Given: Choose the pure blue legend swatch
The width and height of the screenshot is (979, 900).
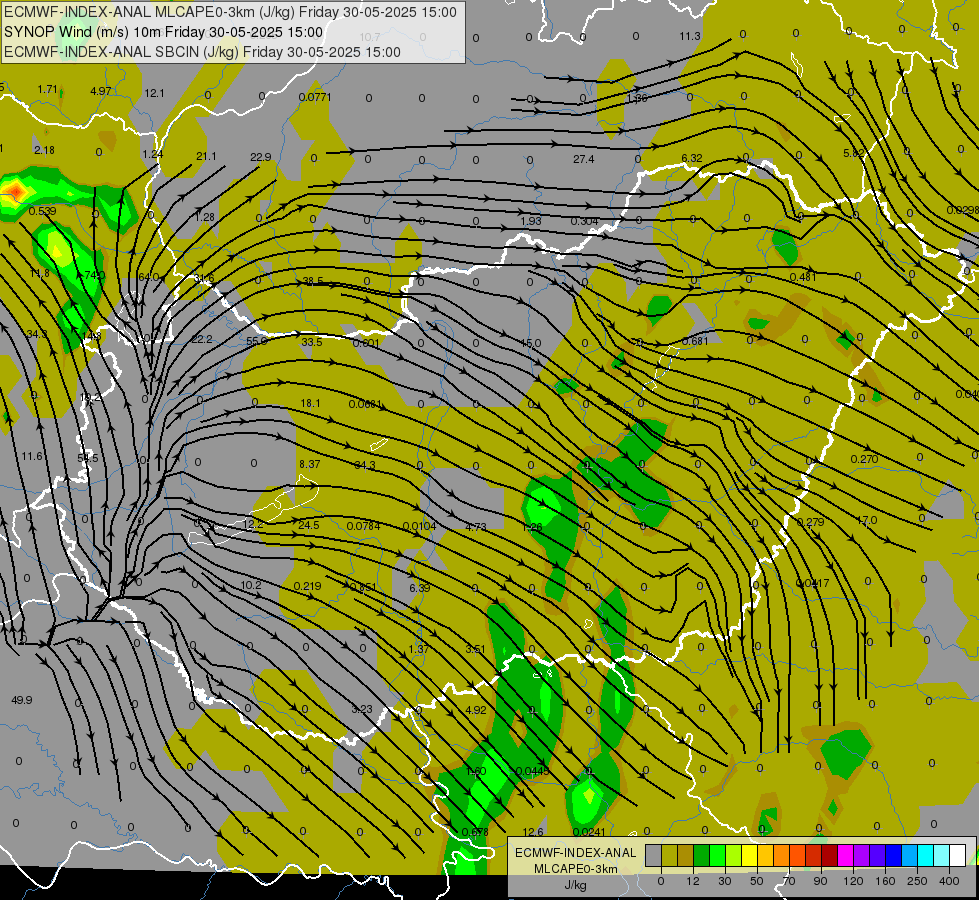Looking at the screenshot, I should click(893, 855).
